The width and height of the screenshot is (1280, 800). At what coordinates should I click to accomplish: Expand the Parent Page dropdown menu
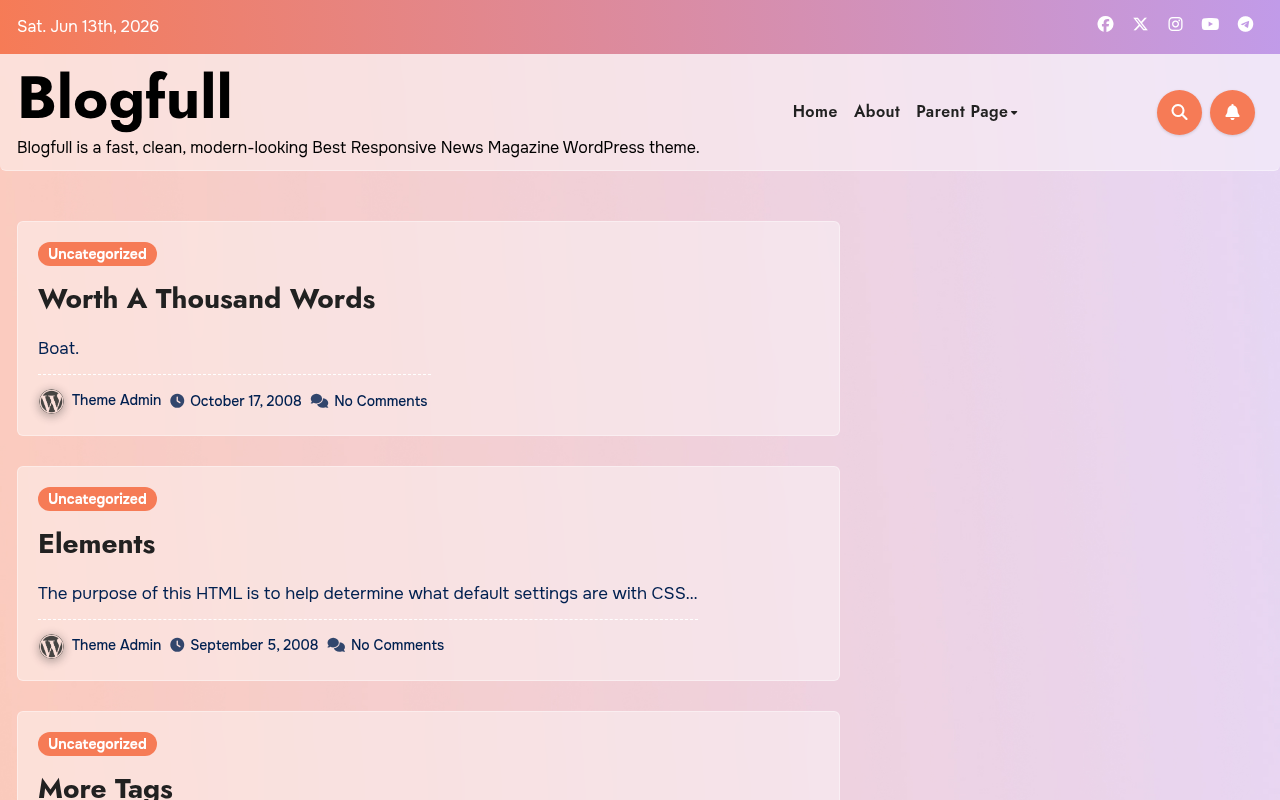click(x=967, y=112)
